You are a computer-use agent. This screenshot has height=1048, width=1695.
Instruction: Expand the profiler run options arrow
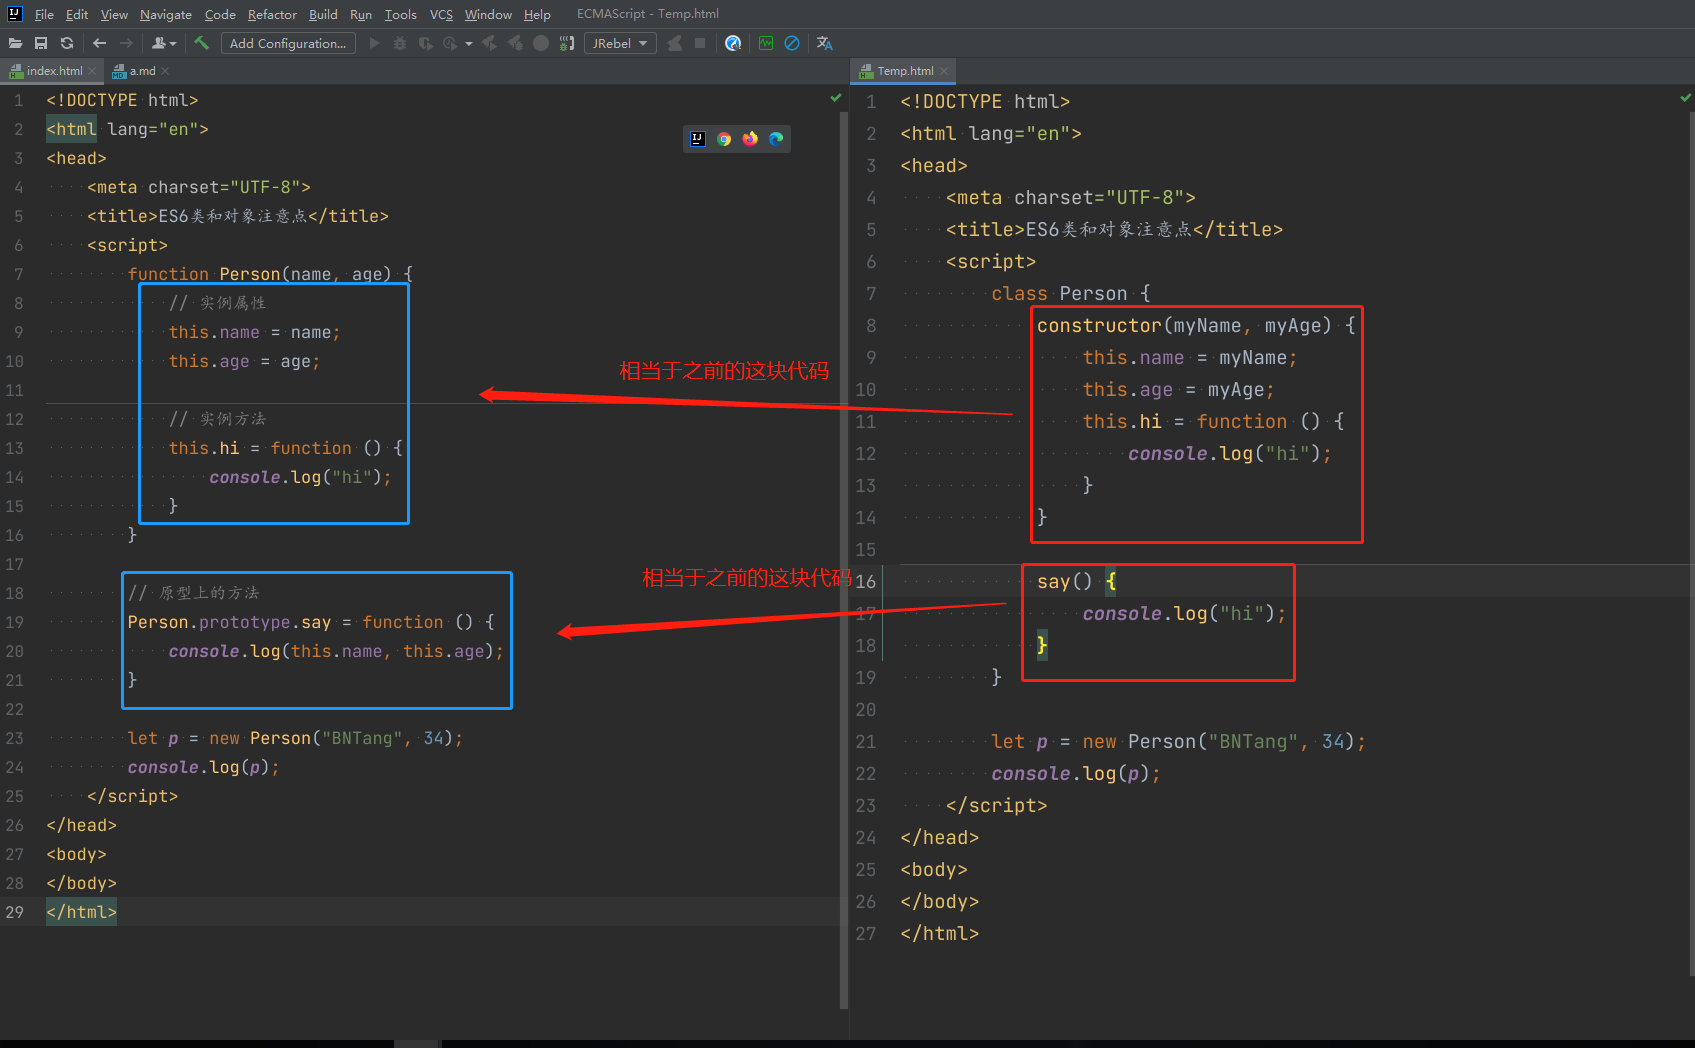pyautogui.click(x=469, y=44)
